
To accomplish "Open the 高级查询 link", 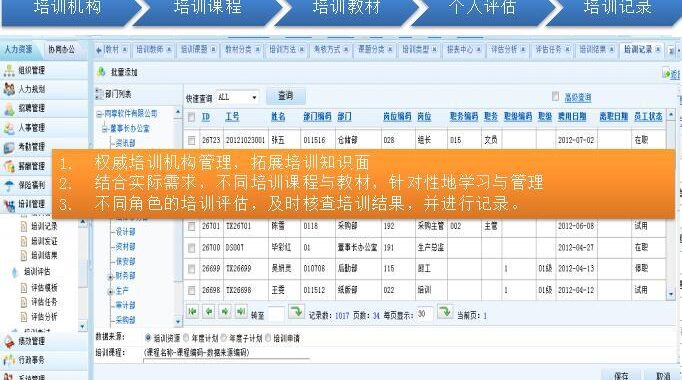I will pos(578,97).
